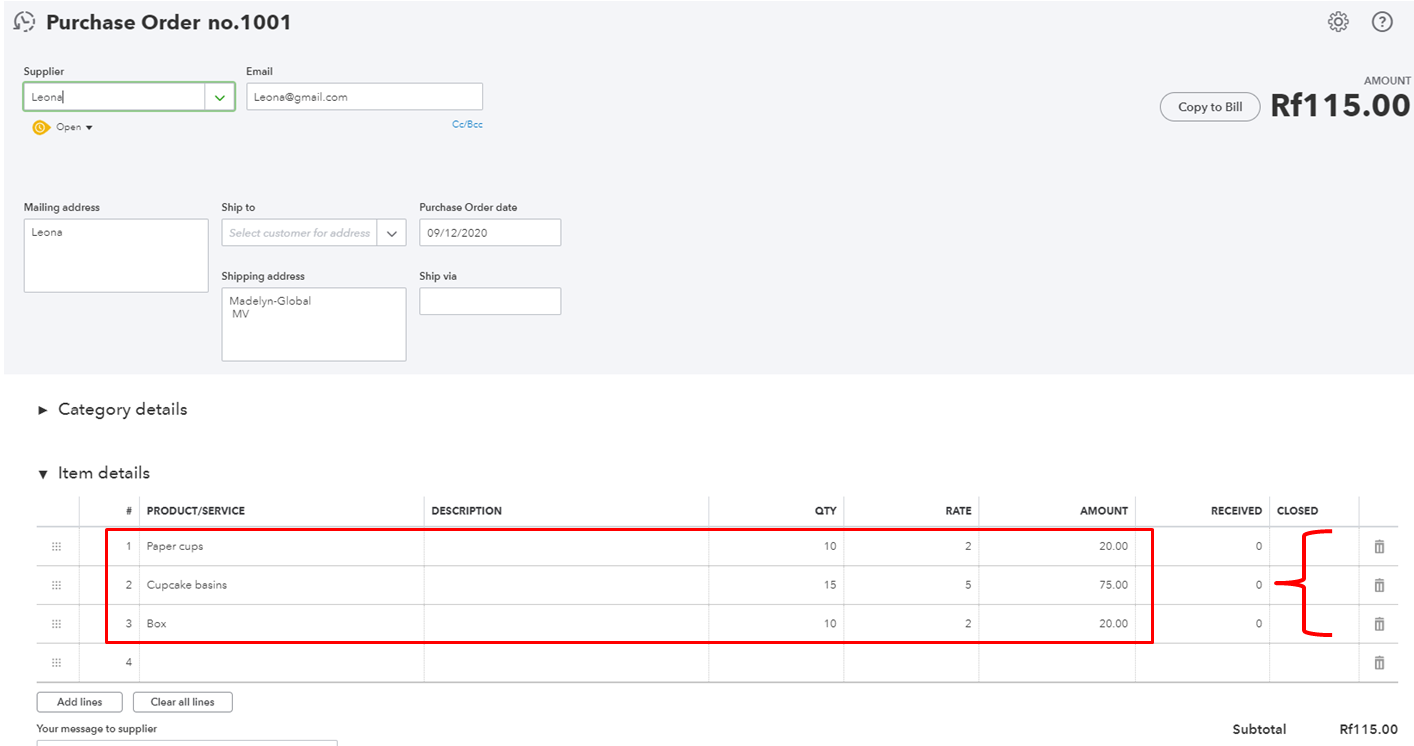Click the Ship via input field
This screenshot has width=1414, height=746.
(489, 301)
